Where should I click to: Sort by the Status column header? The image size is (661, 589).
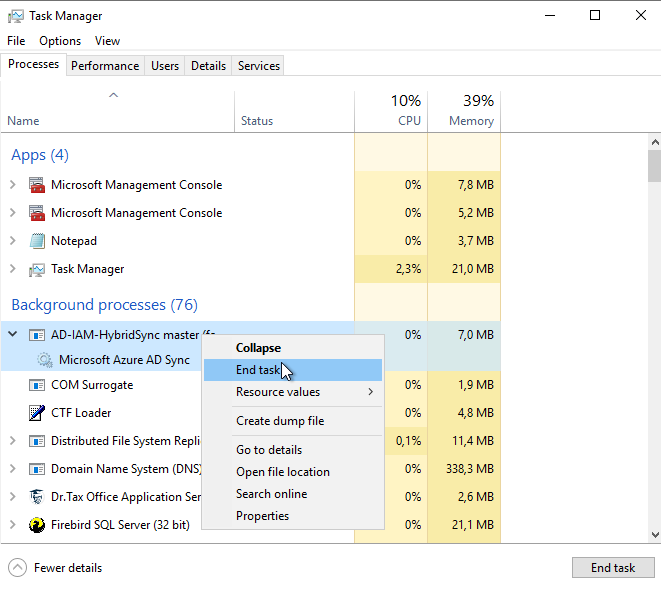click(294, 112)
